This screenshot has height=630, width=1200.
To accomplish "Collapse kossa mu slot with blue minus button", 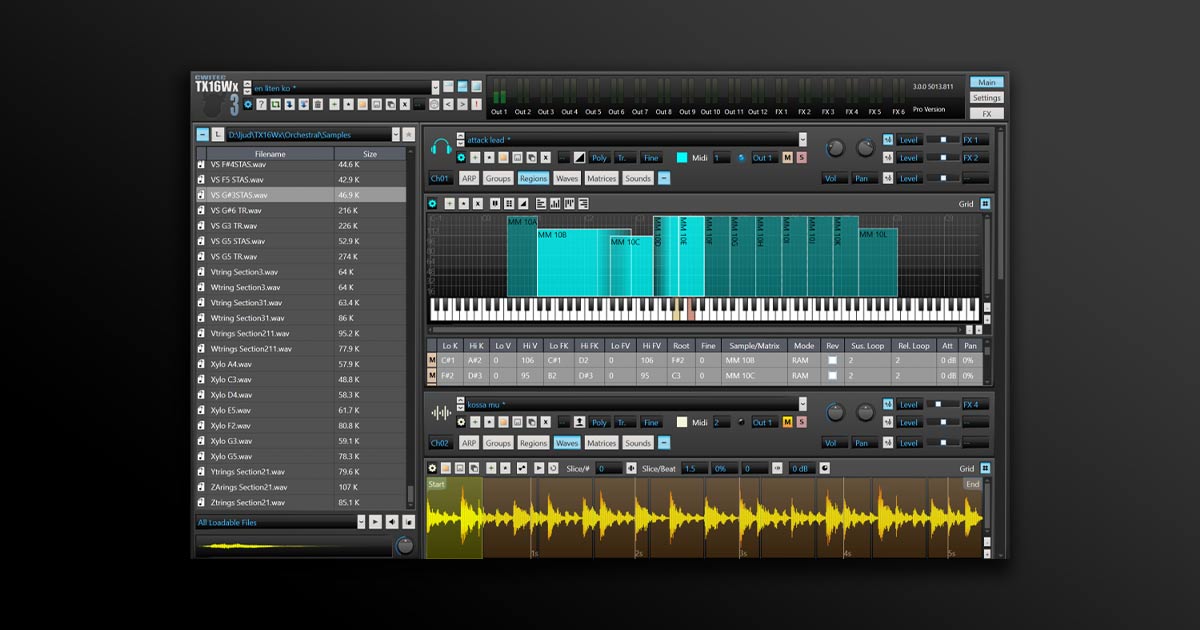I will pos(664,443).
